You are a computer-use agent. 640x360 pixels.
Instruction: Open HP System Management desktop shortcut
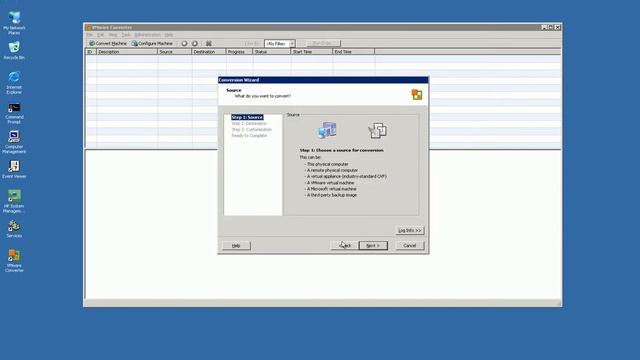[x=14, y=201]
